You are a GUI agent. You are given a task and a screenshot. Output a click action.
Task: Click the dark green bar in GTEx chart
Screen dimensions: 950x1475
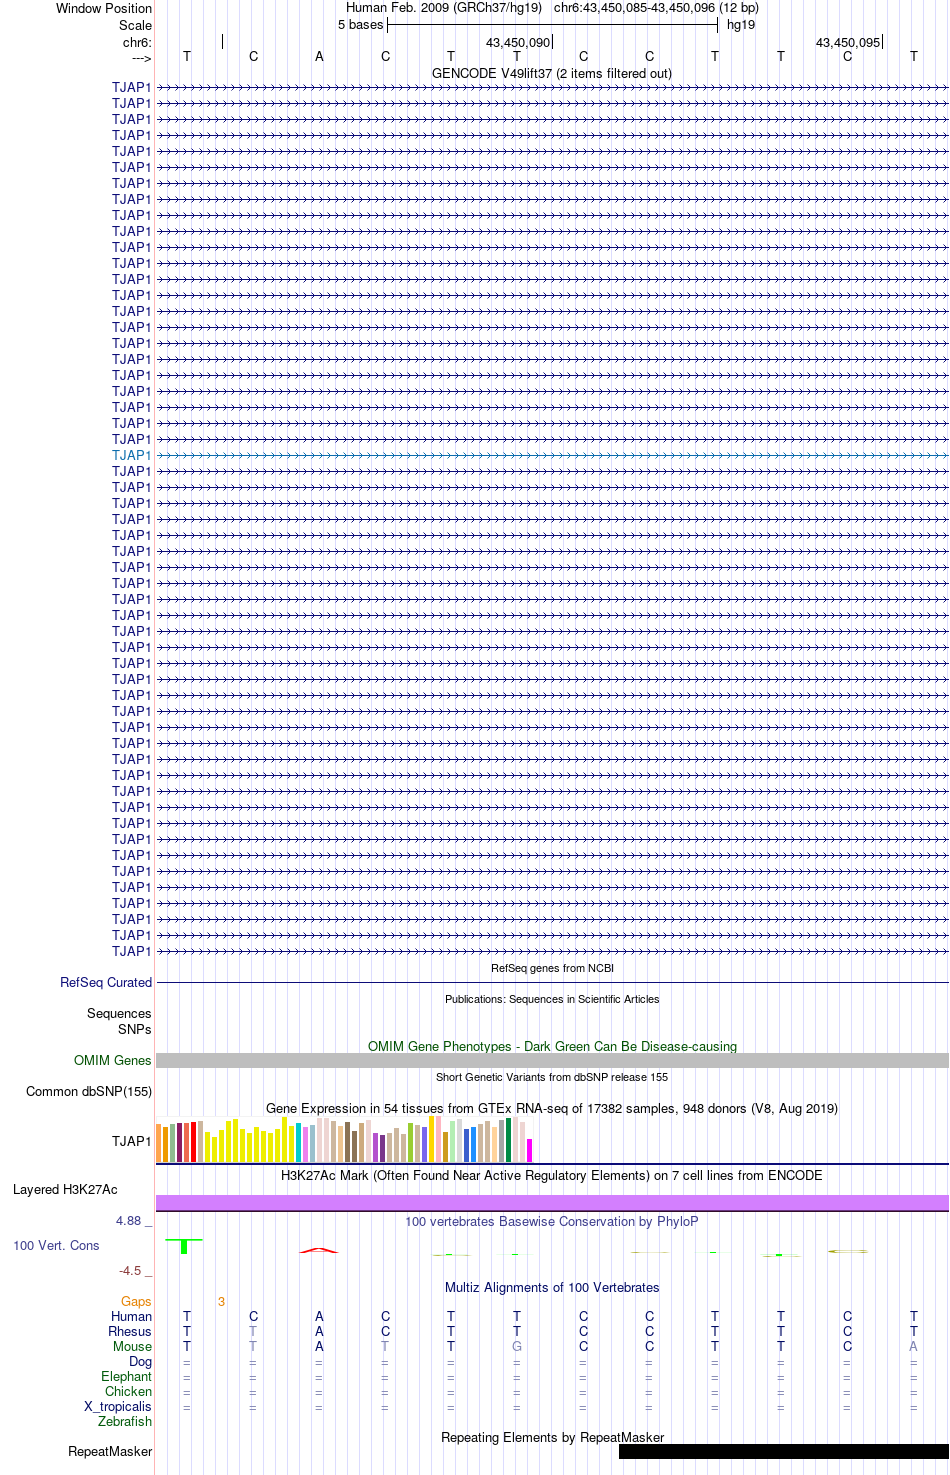click(508, 1140)
